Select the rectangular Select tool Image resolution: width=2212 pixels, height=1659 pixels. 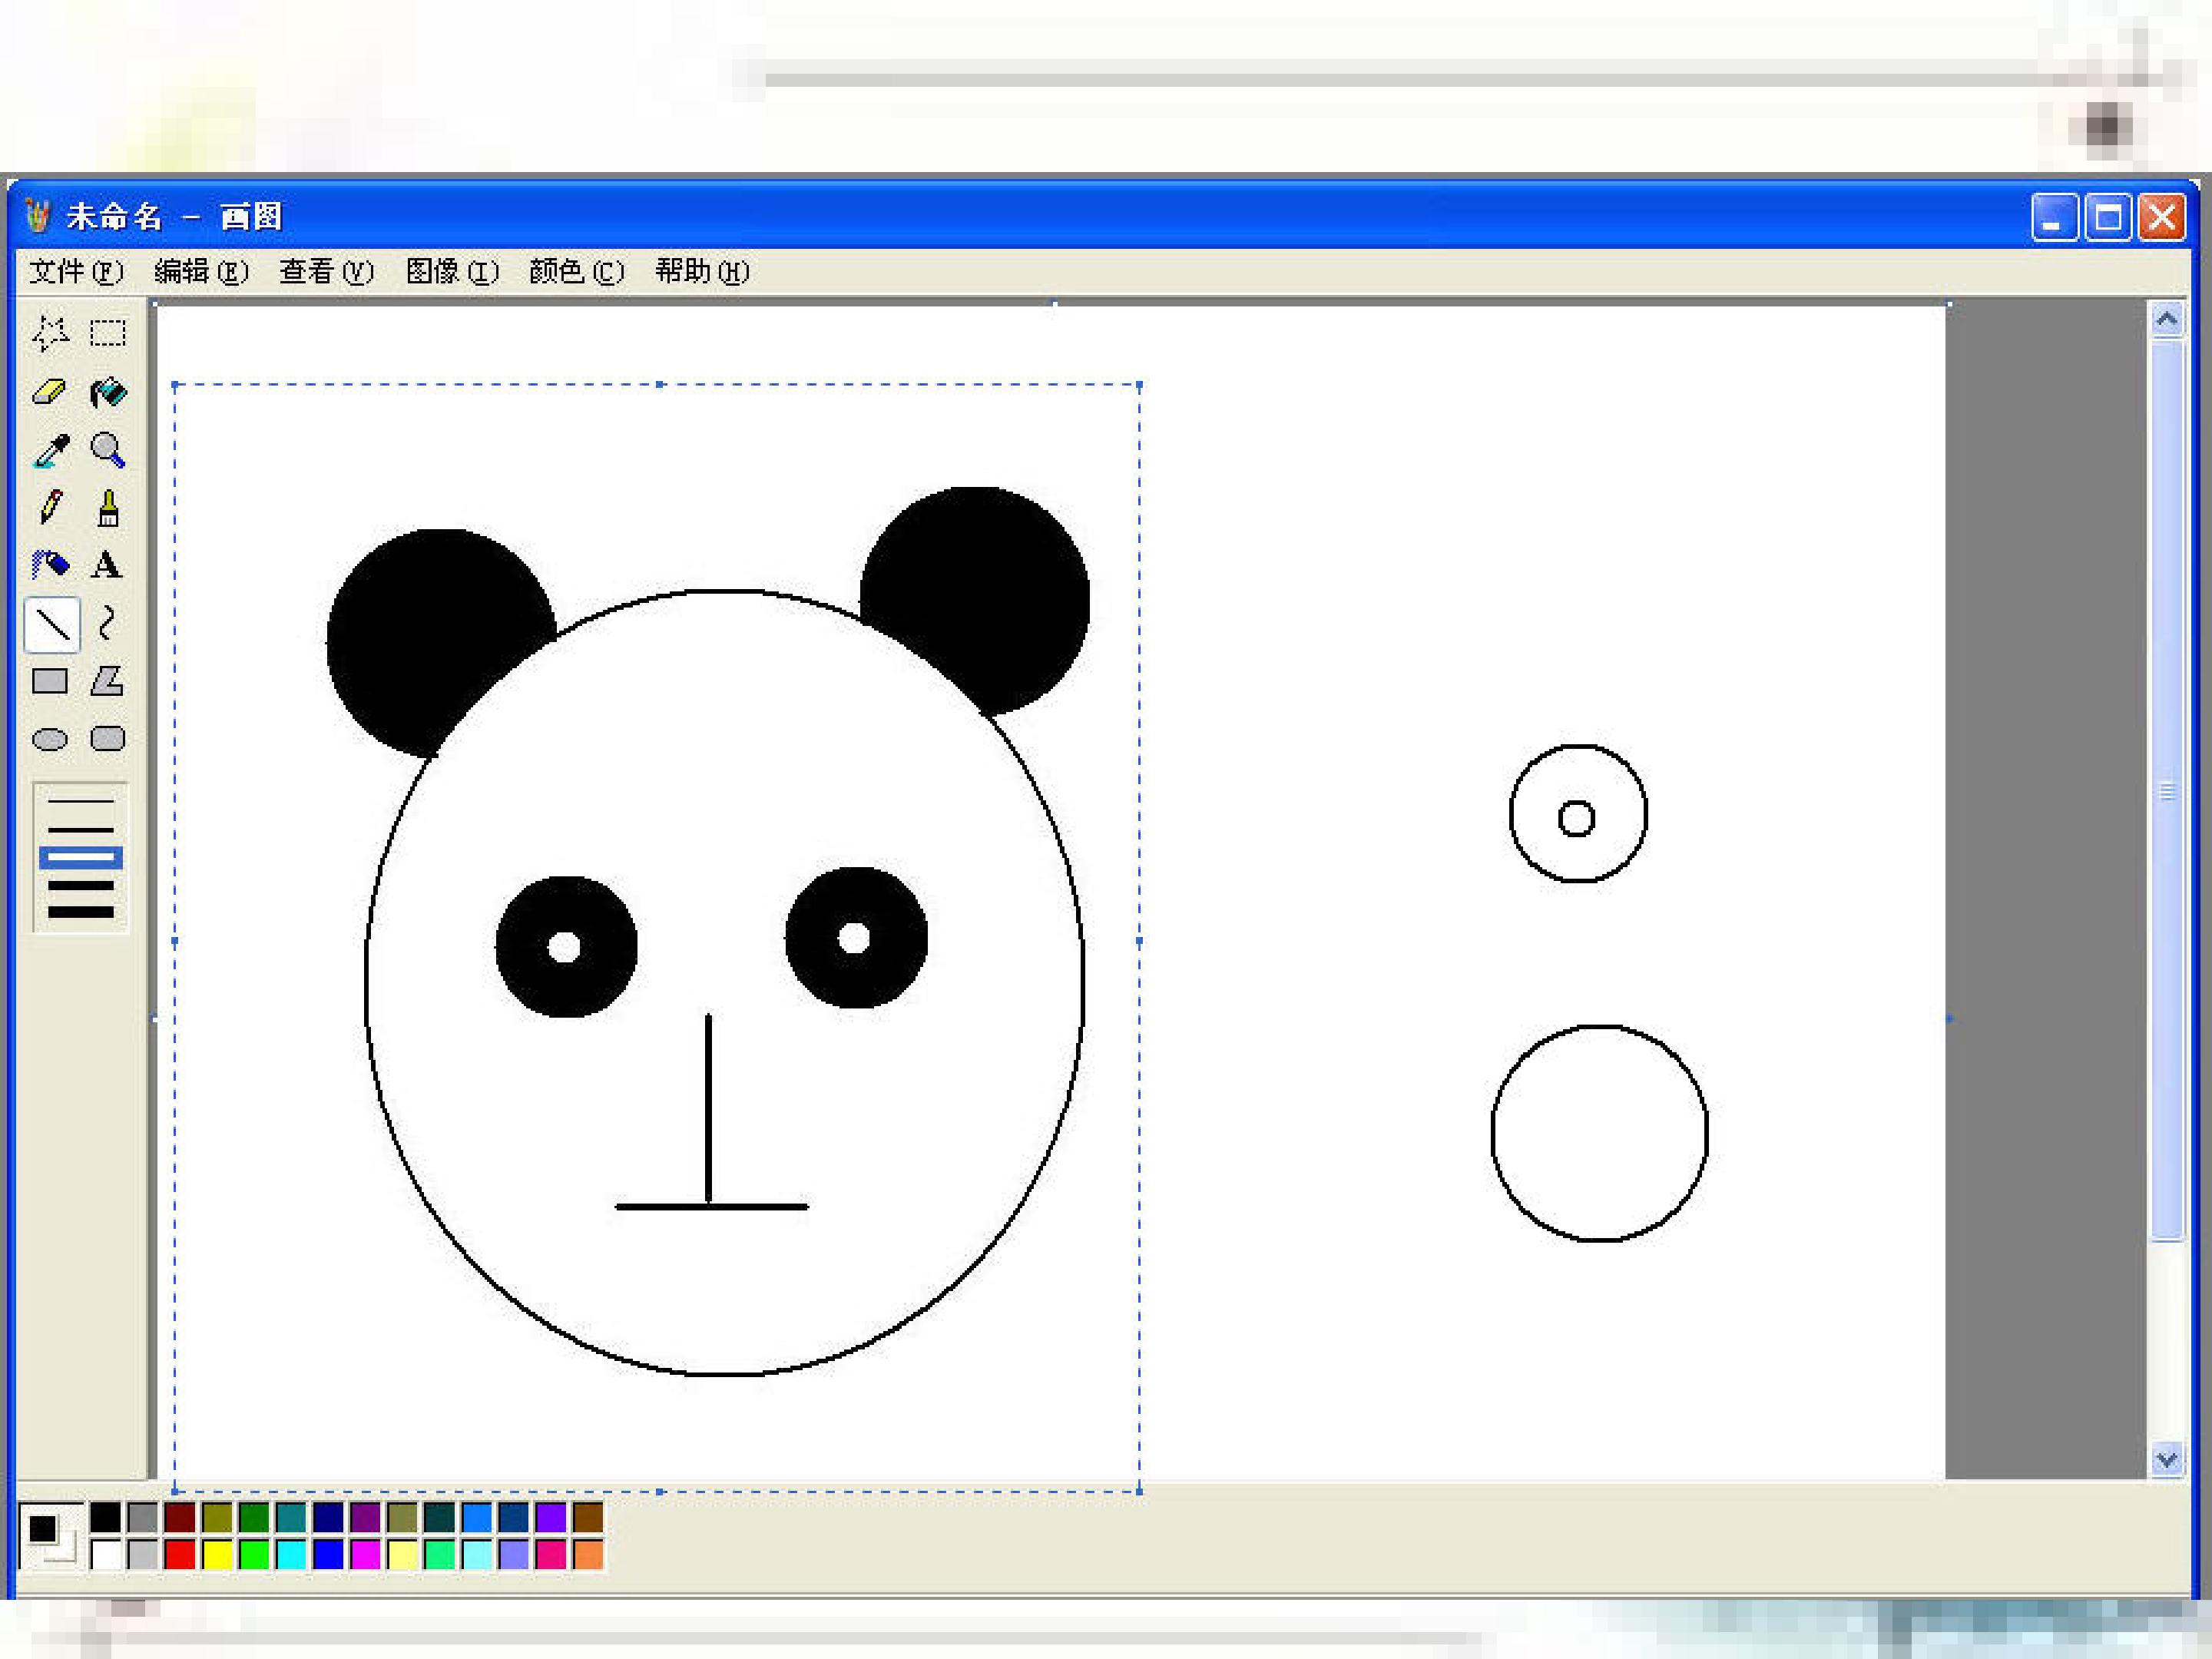(108, 333)
